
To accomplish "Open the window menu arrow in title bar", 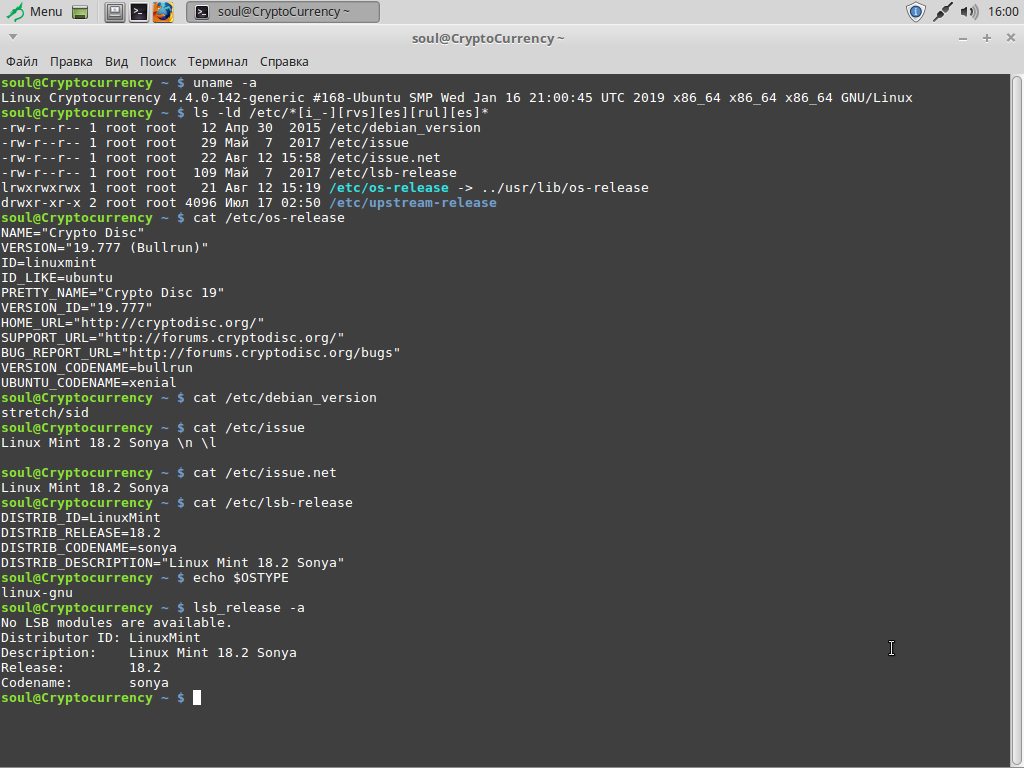I will 12,37.
